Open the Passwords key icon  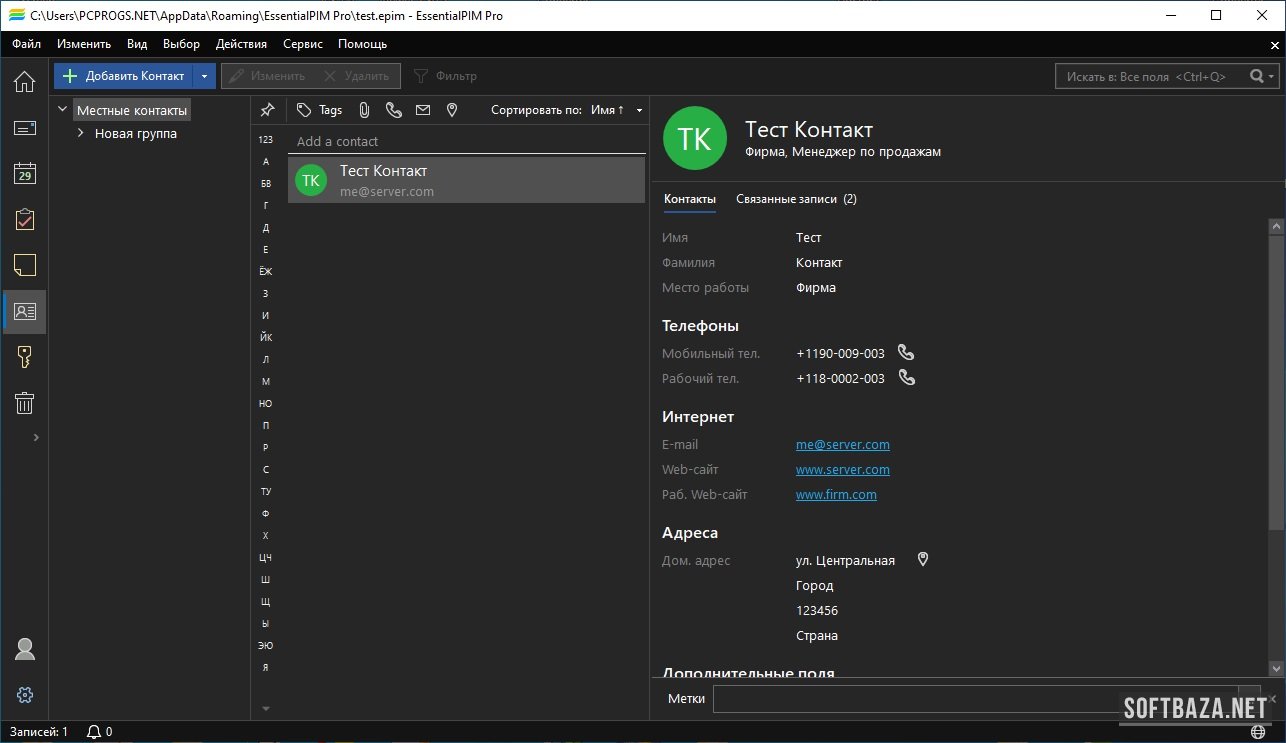25,357
